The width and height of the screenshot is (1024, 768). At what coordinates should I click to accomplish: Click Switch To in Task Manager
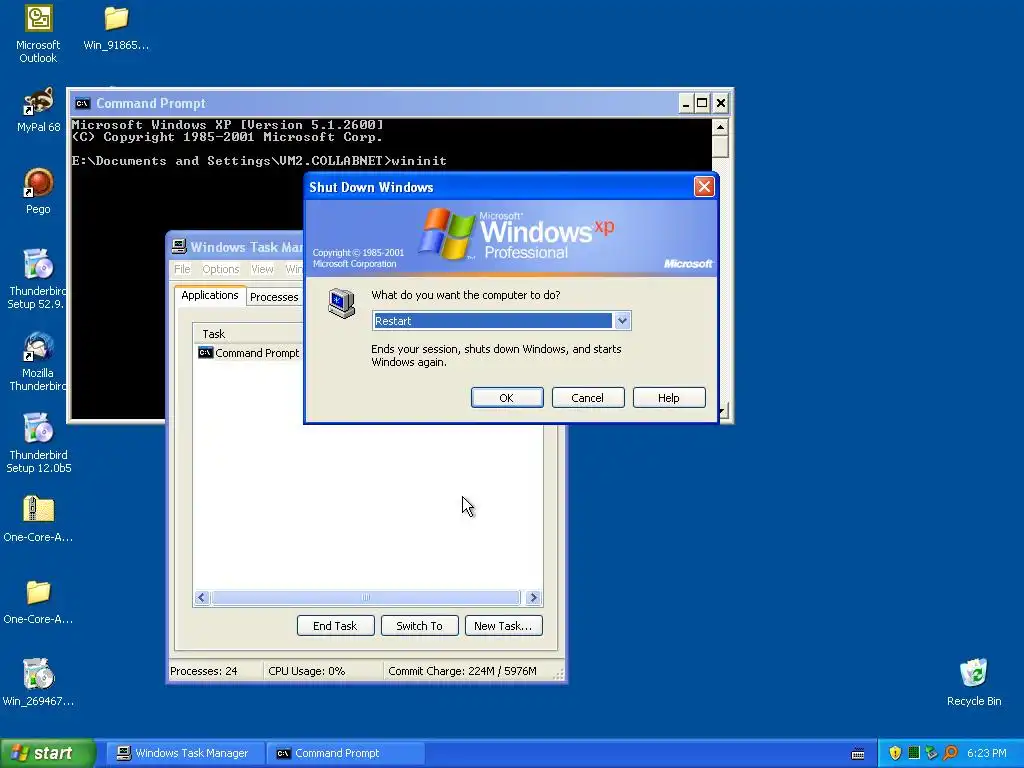click(x=419, y=626)
